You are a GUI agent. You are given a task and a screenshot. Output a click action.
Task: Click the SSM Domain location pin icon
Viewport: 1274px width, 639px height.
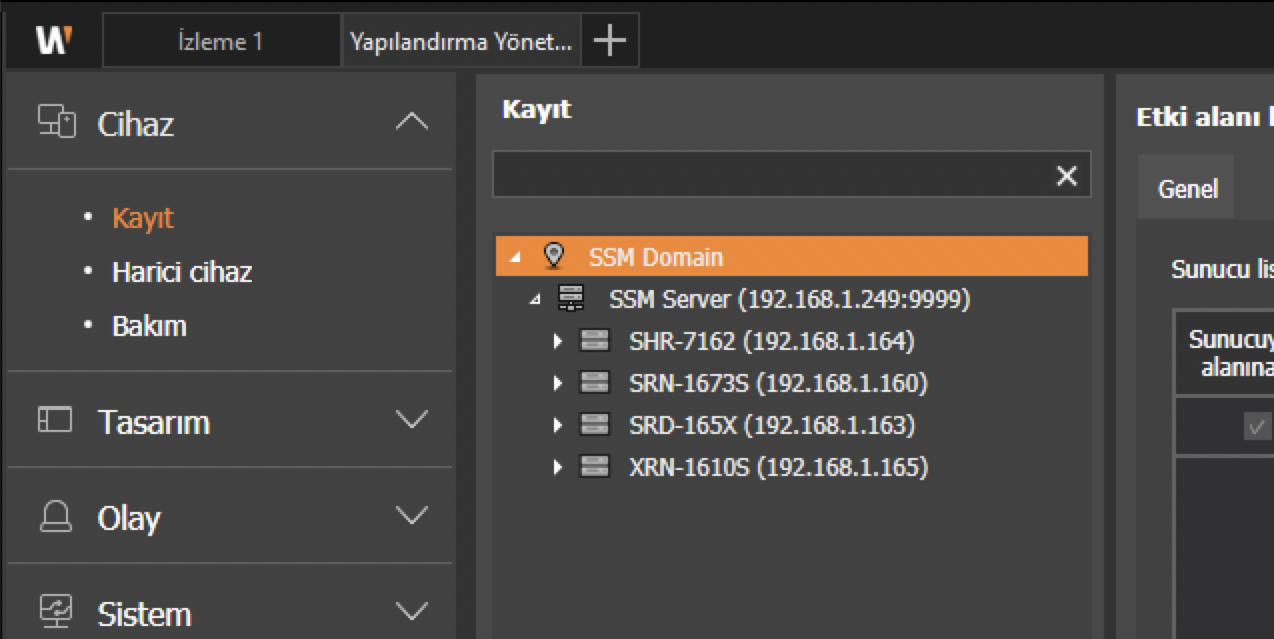pyautogui.click(x=553, y=256)
